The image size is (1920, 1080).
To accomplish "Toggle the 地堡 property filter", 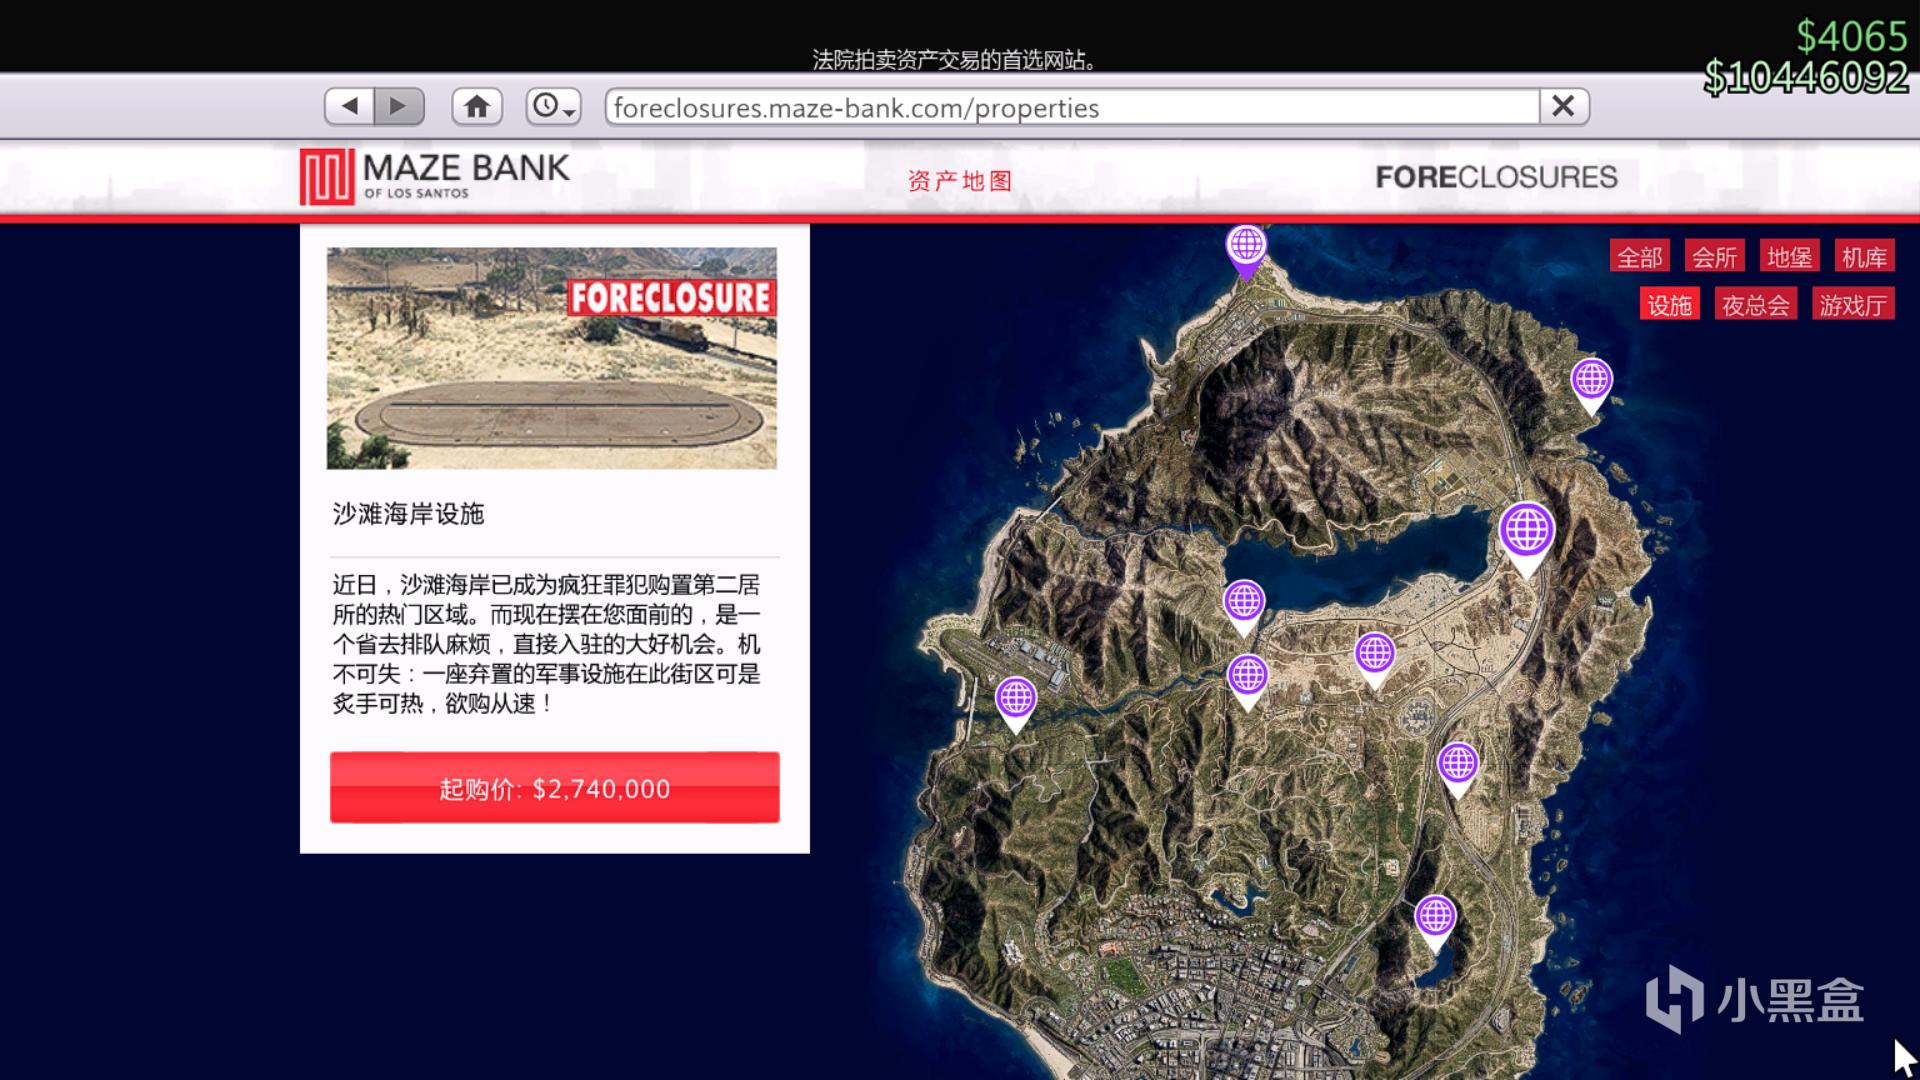I will 1789,257.
